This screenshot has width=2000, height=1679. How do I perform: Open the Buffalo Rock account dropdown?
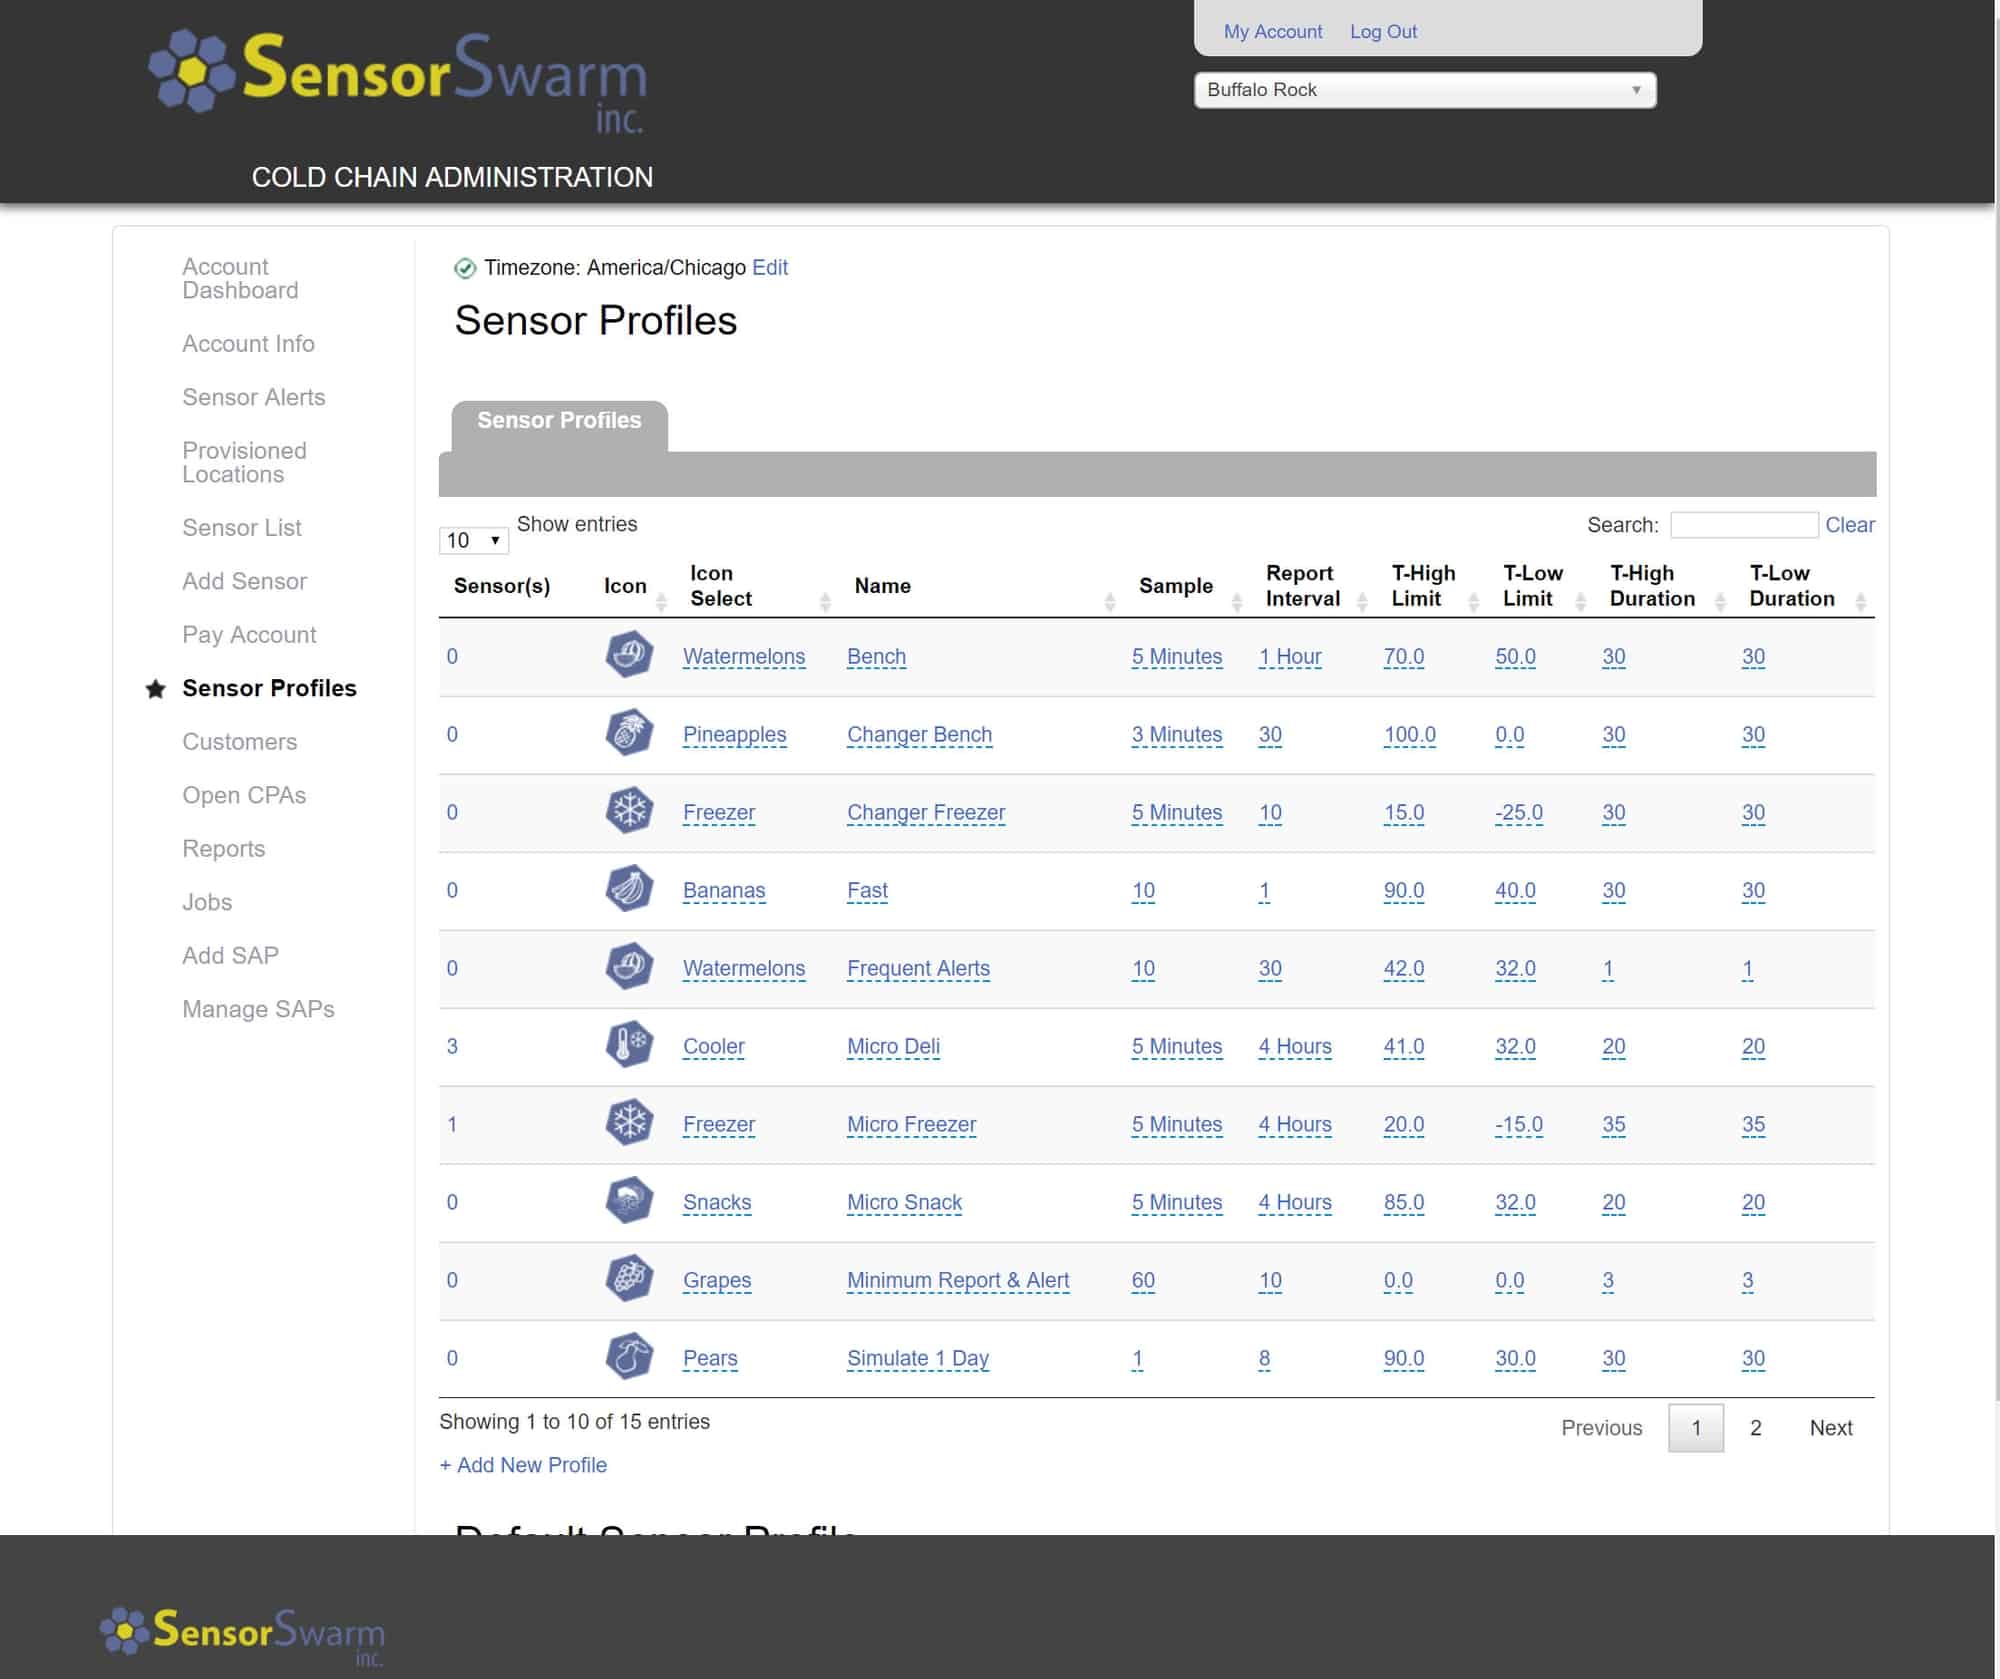tap(1424, 90)
